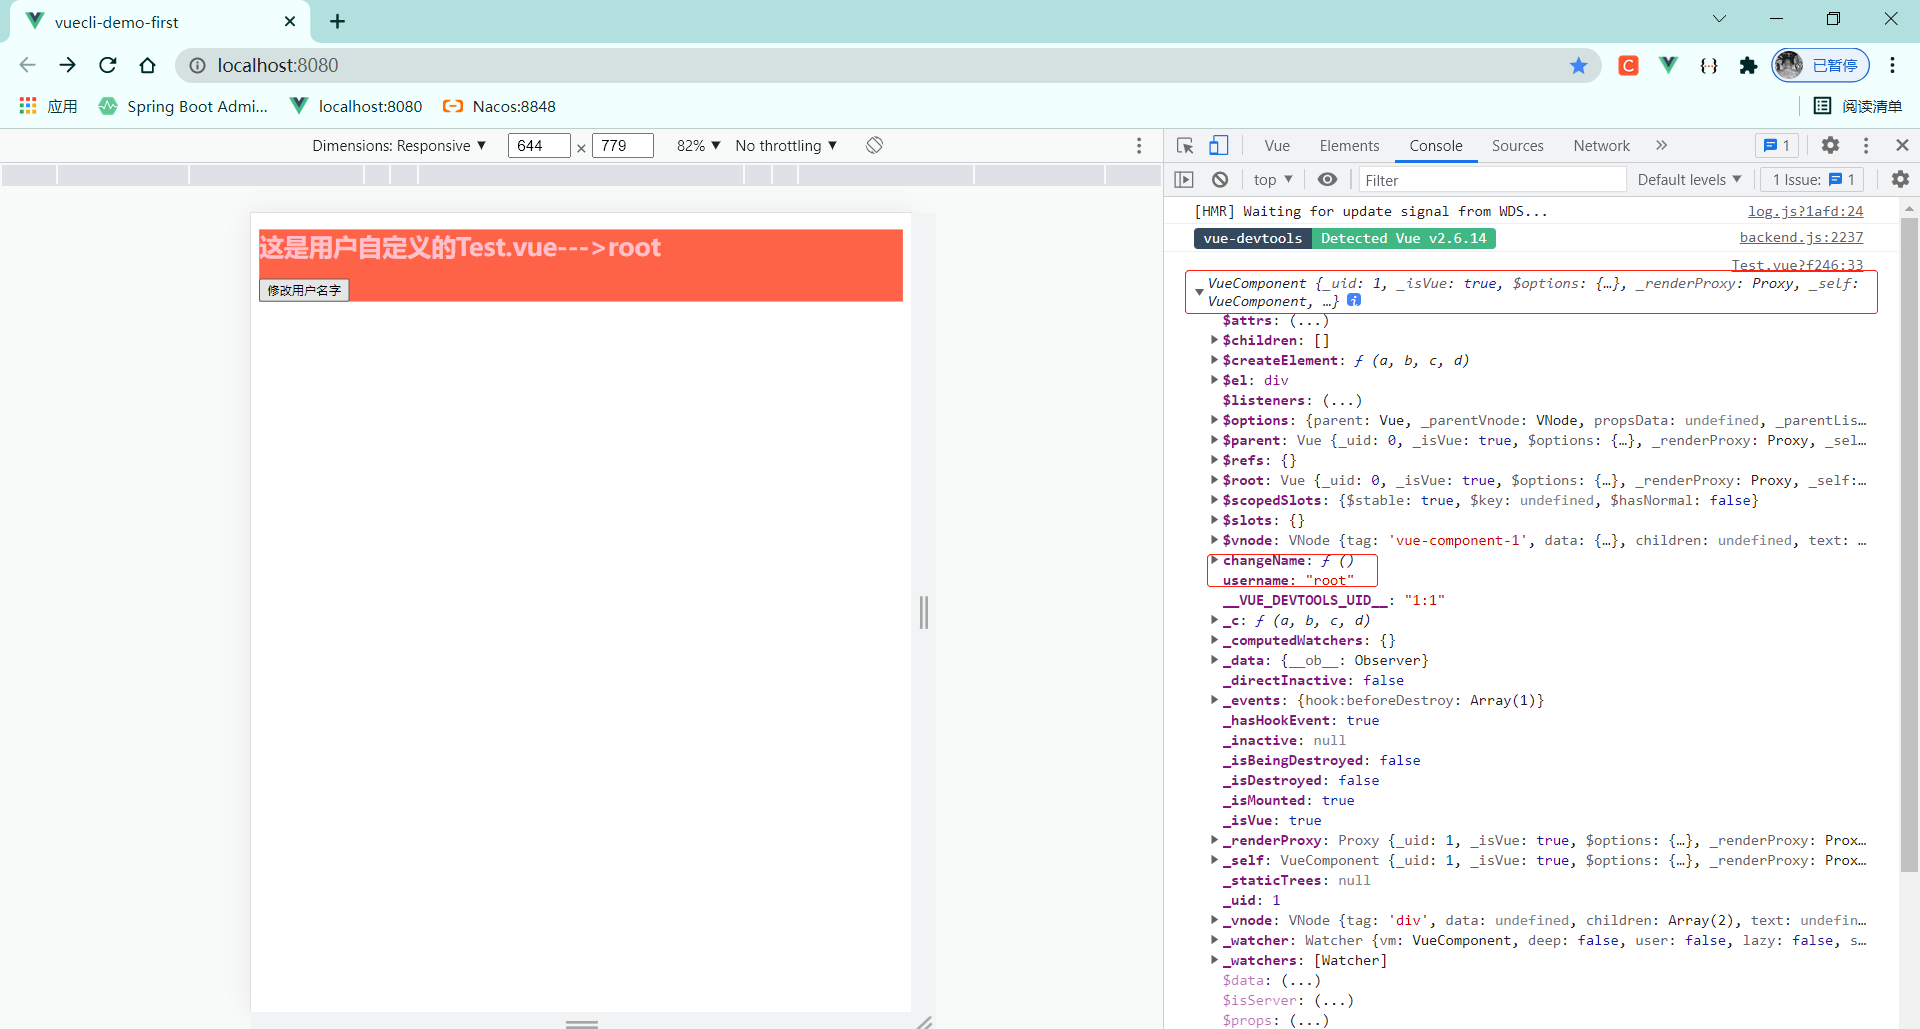Expand the $parent property

(1214, 440)
